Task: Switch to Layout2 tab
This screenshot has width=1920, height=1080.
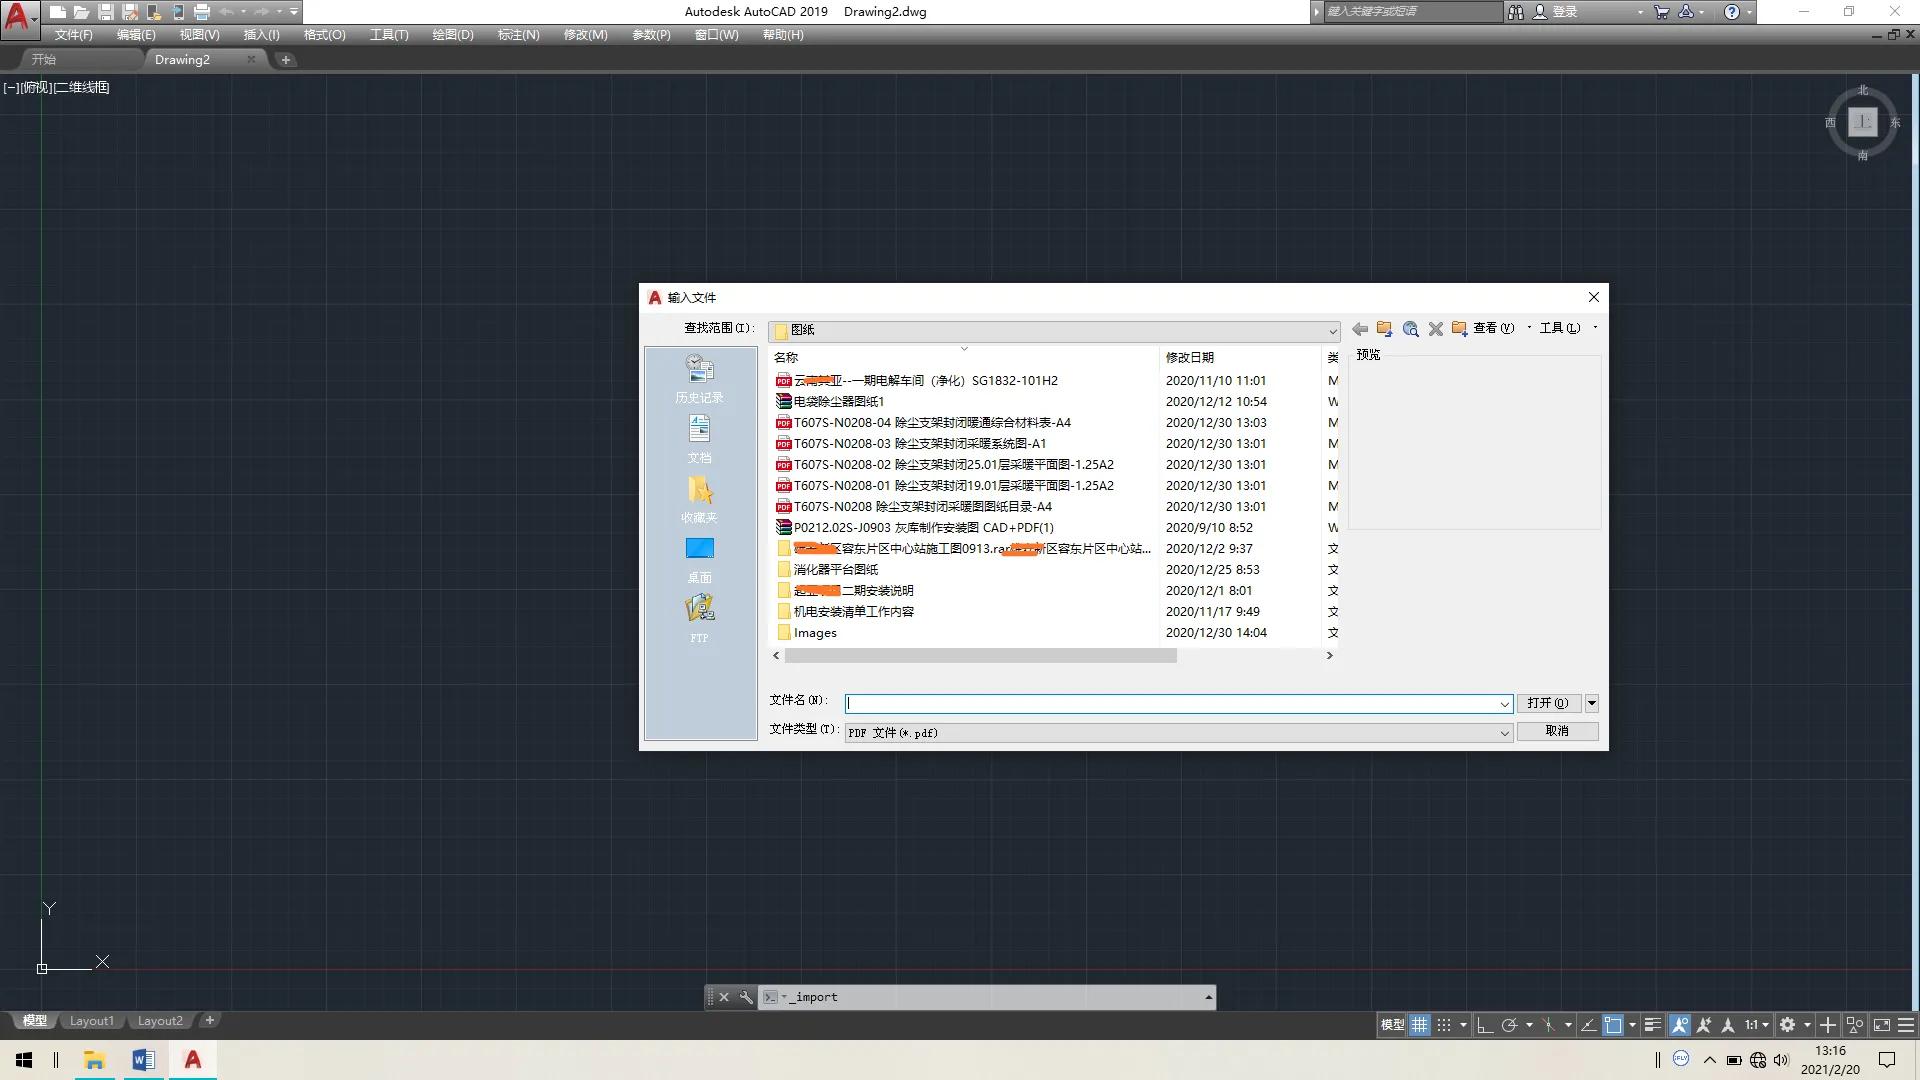Action: point(160,1021)
